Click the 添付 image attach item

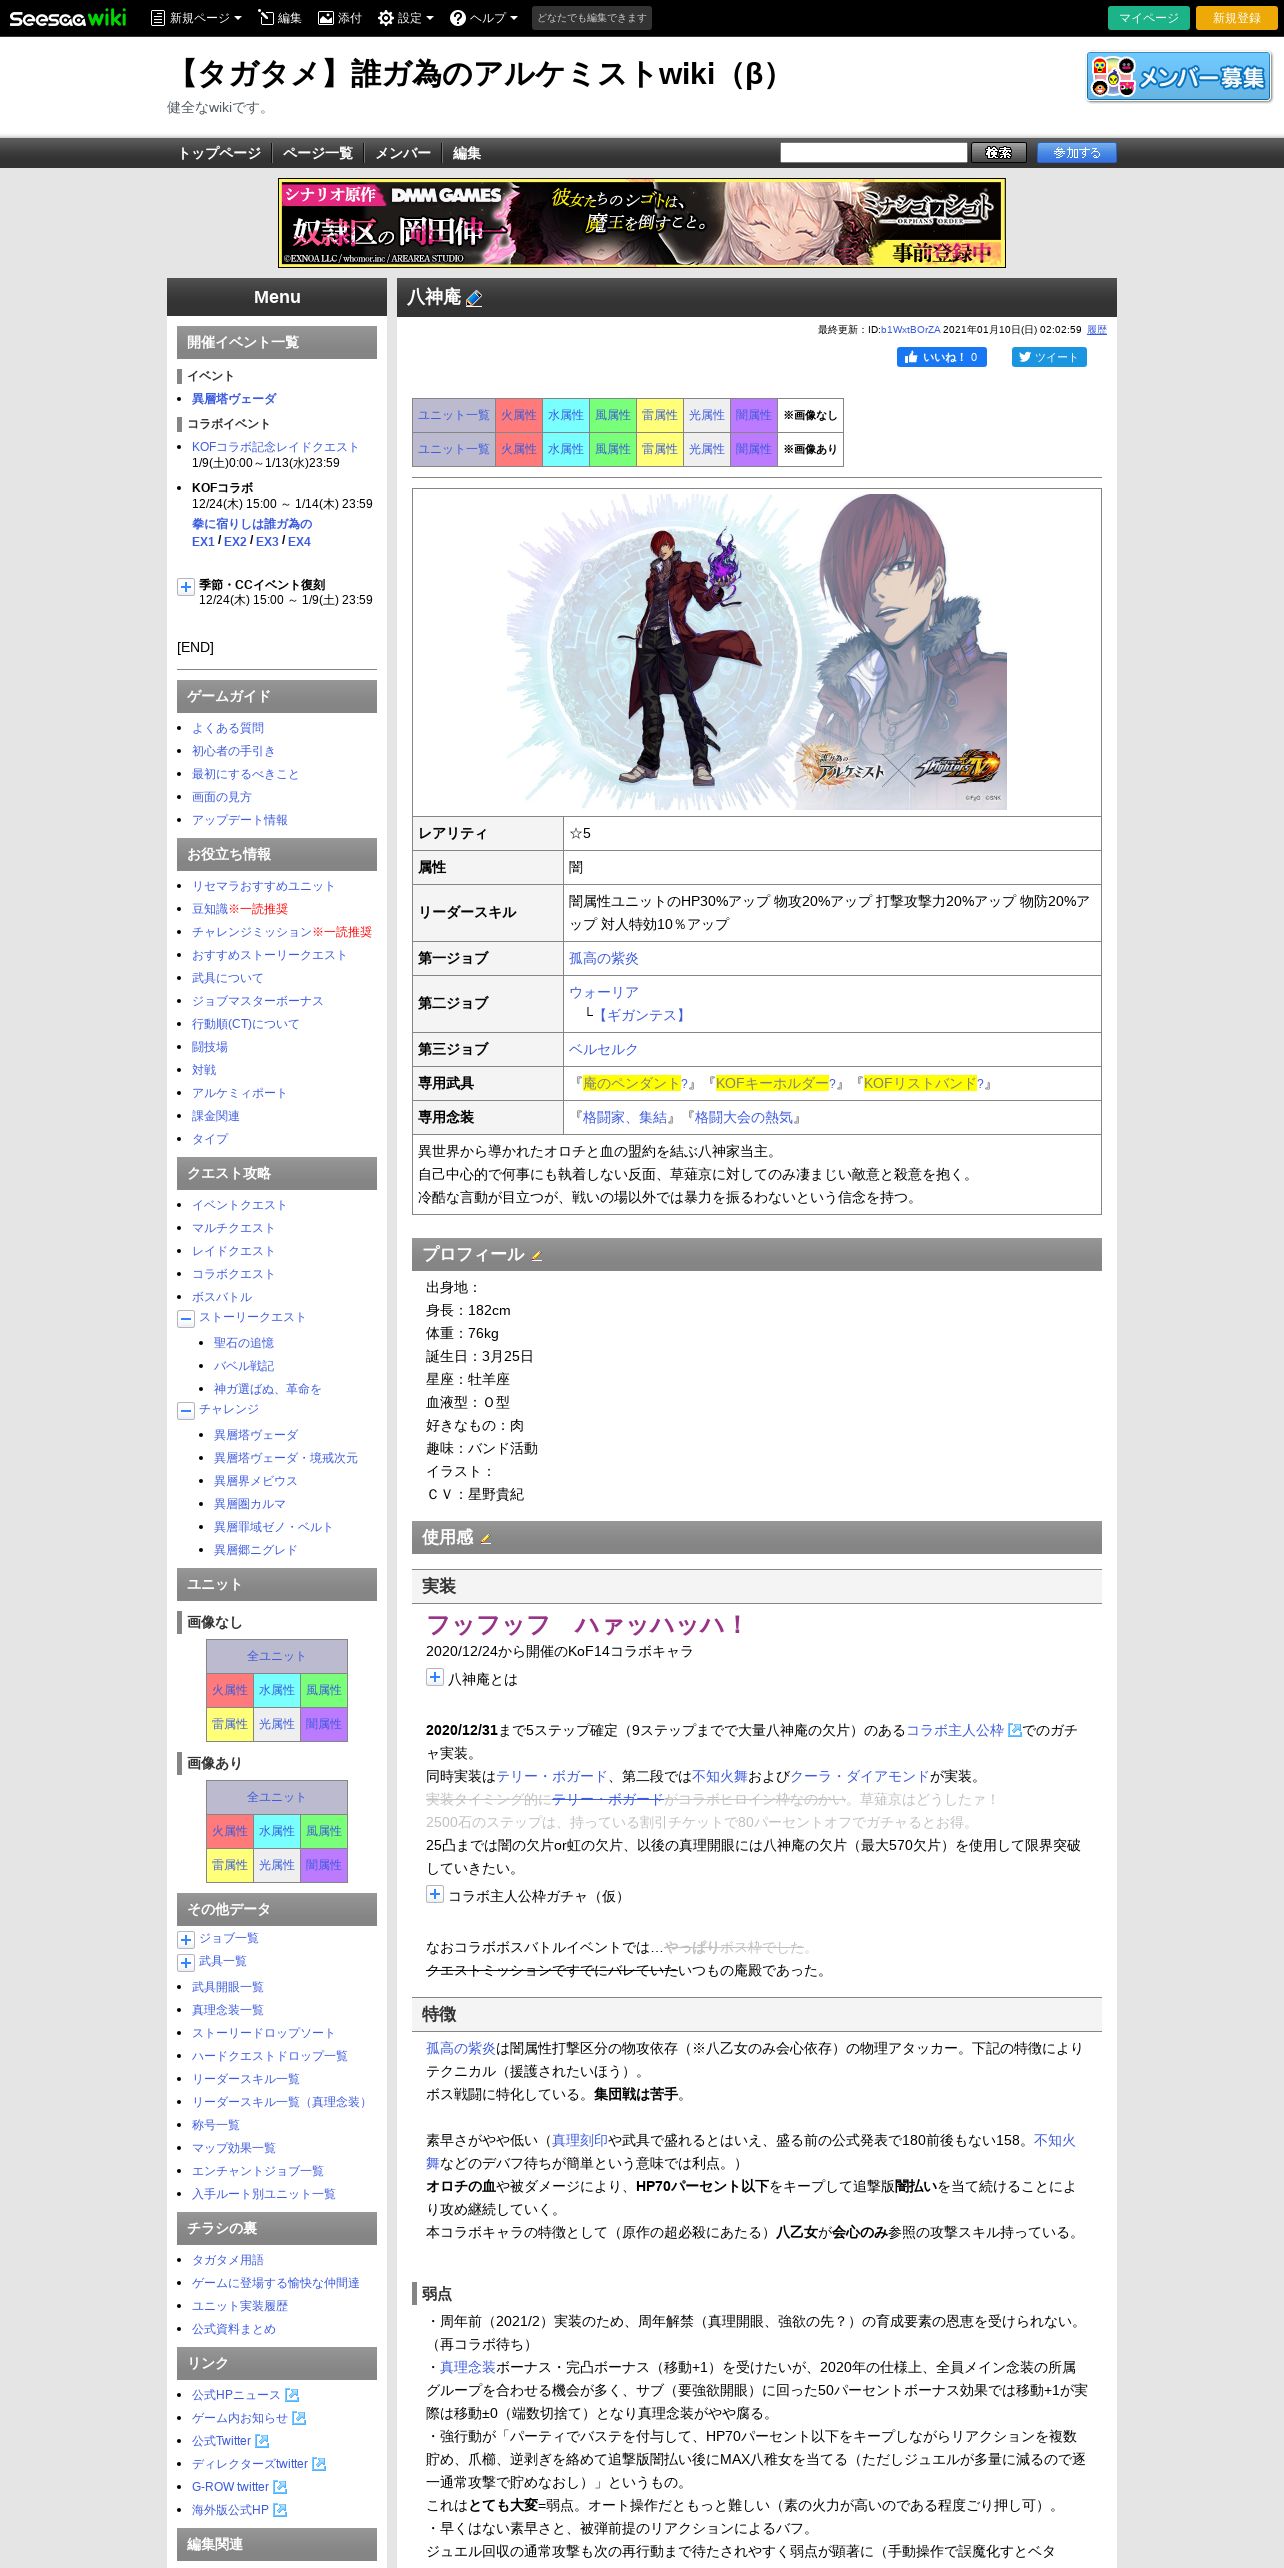coord(340,18)
